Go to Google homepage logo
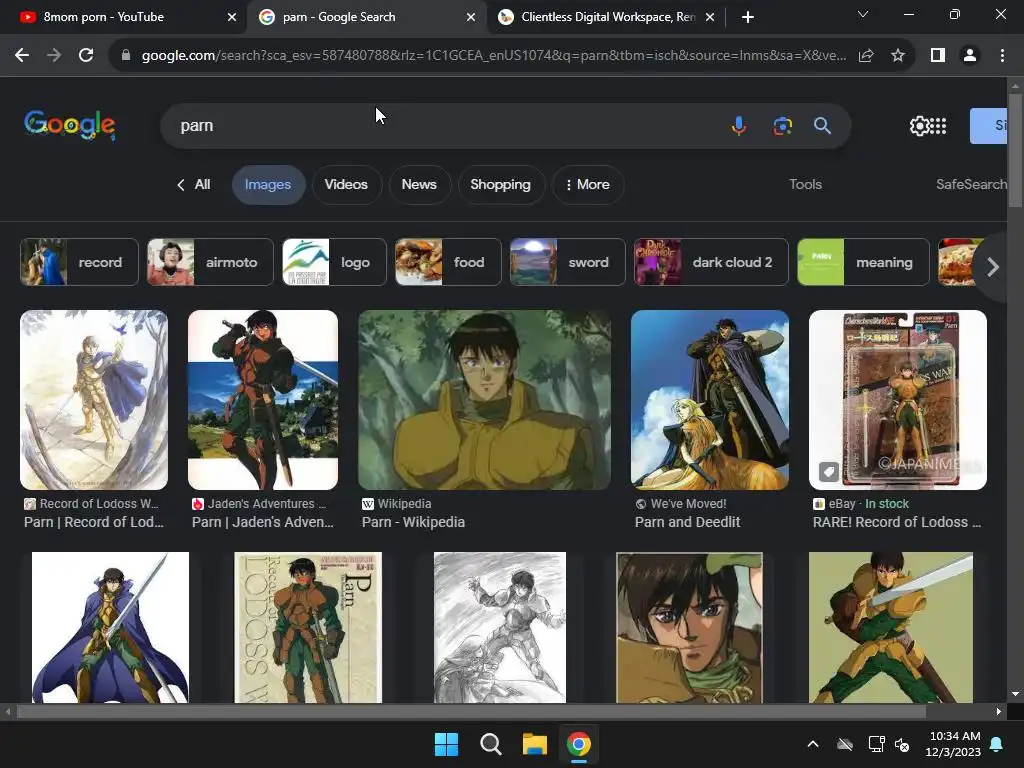The image size is (1024, 768). (70, 125)
